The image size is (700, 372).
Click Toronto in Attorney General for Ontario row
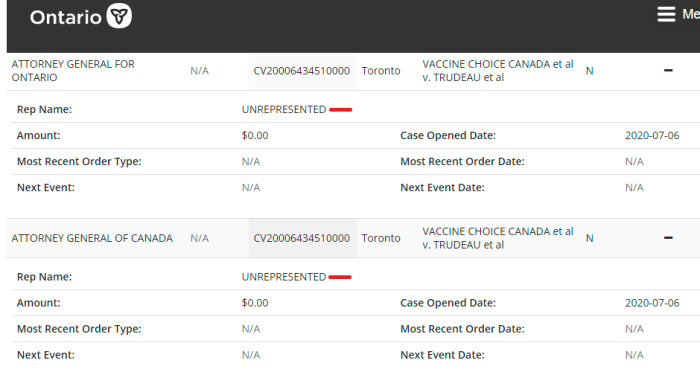click(x=381, y=71)
